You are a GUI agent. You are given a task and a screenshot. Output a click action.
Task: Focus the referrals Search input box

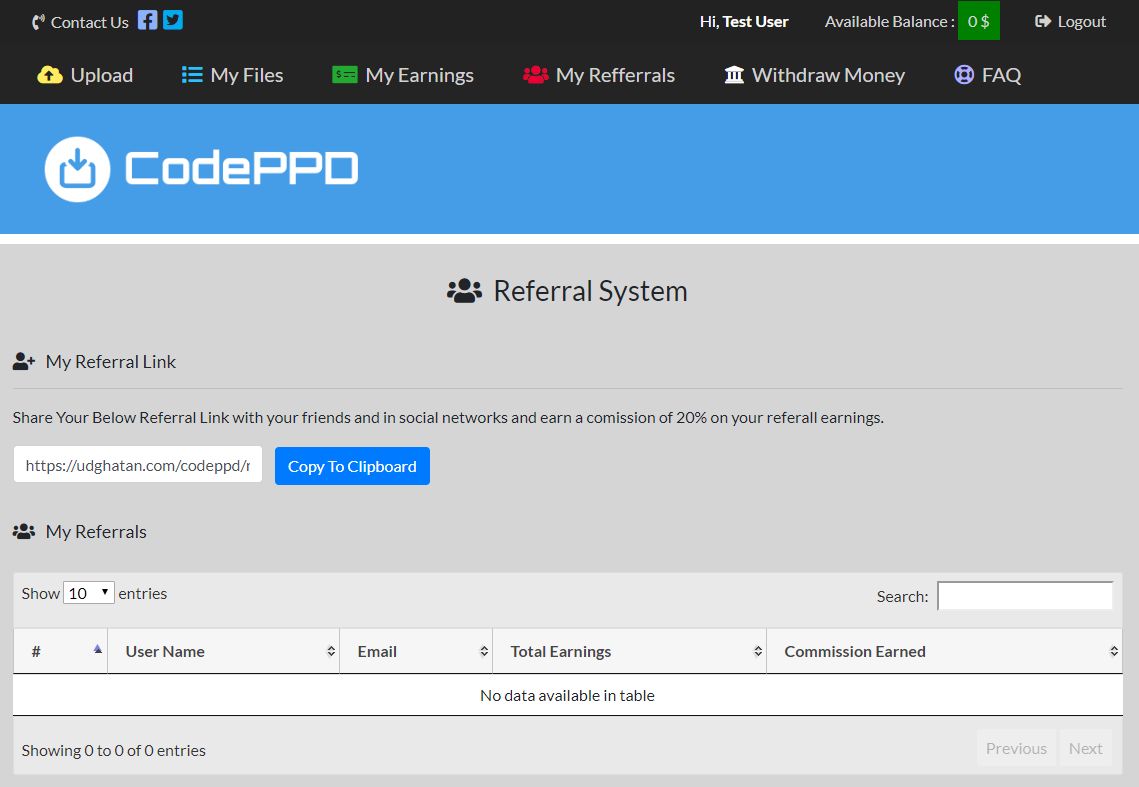pos(1024,596)
